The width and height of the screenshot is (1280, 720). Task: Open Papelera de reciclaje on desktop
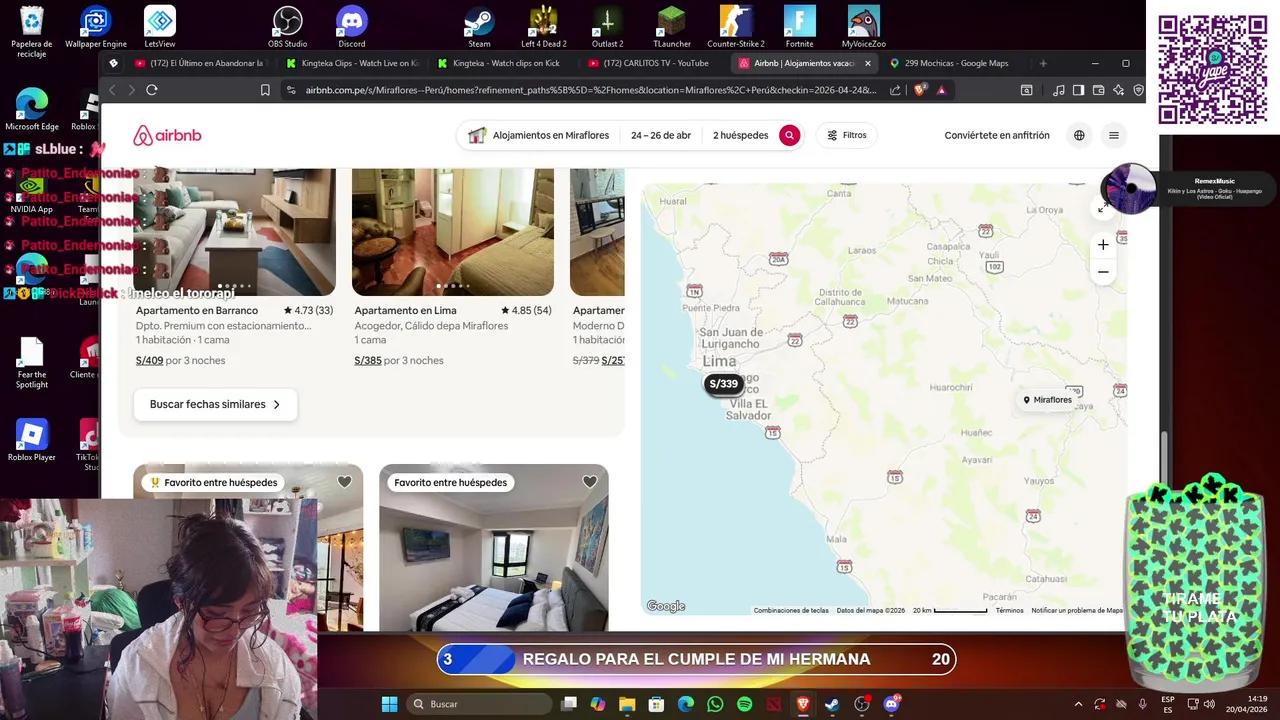pos(32,32)
